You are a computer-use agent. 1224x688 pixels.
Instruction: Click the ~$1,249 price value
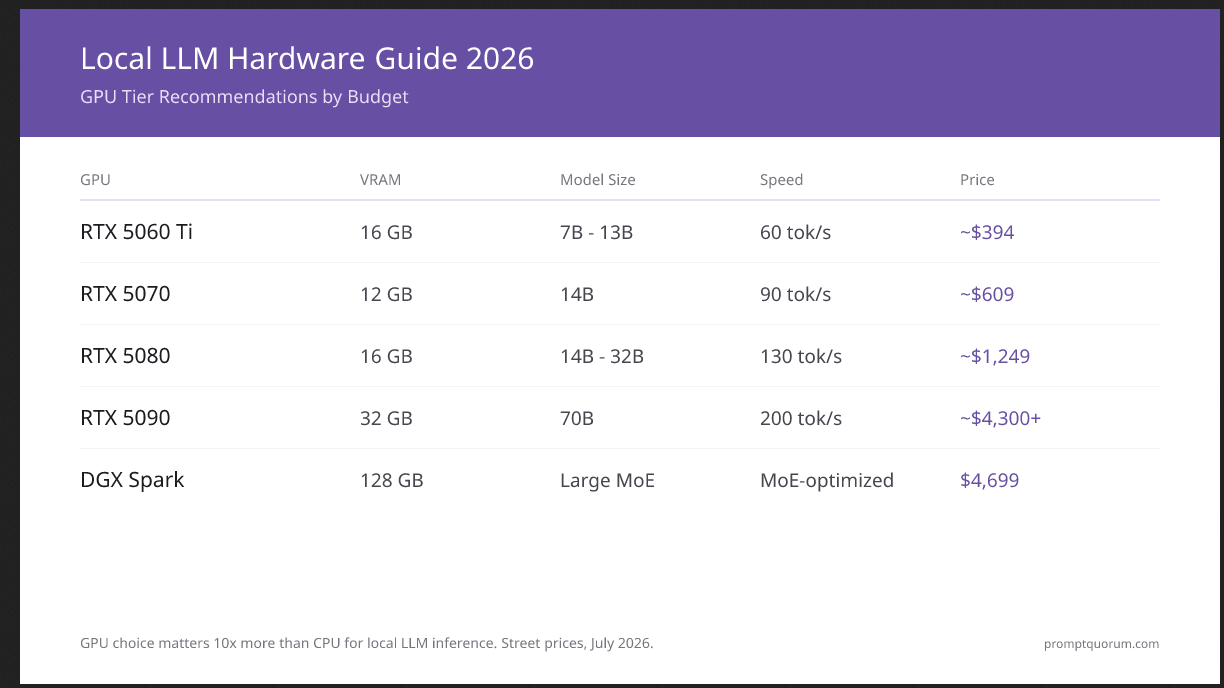coord(995,356)
